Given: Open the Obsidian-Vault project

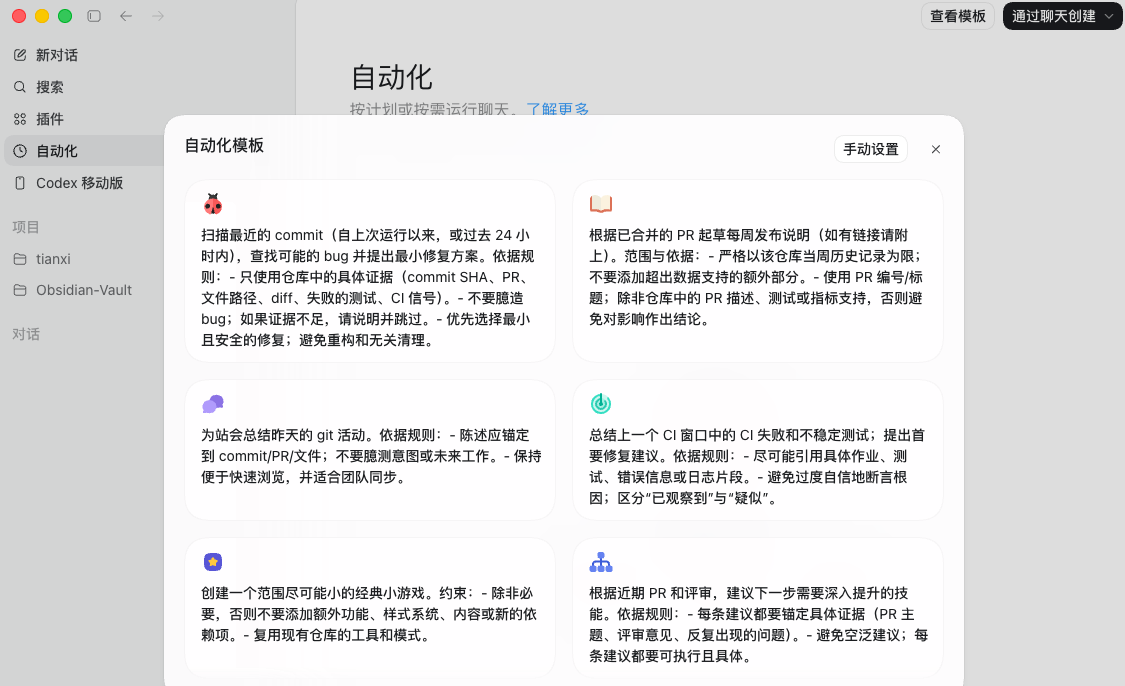Looking at the screenshot, I should [84, 290].
